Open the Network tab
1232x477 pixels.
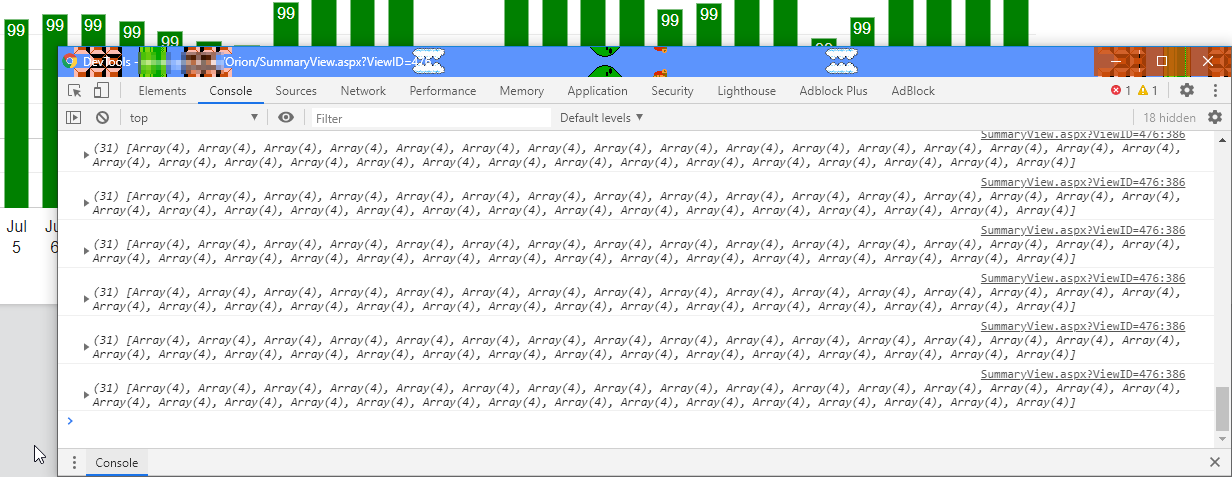tap(363, 91)
